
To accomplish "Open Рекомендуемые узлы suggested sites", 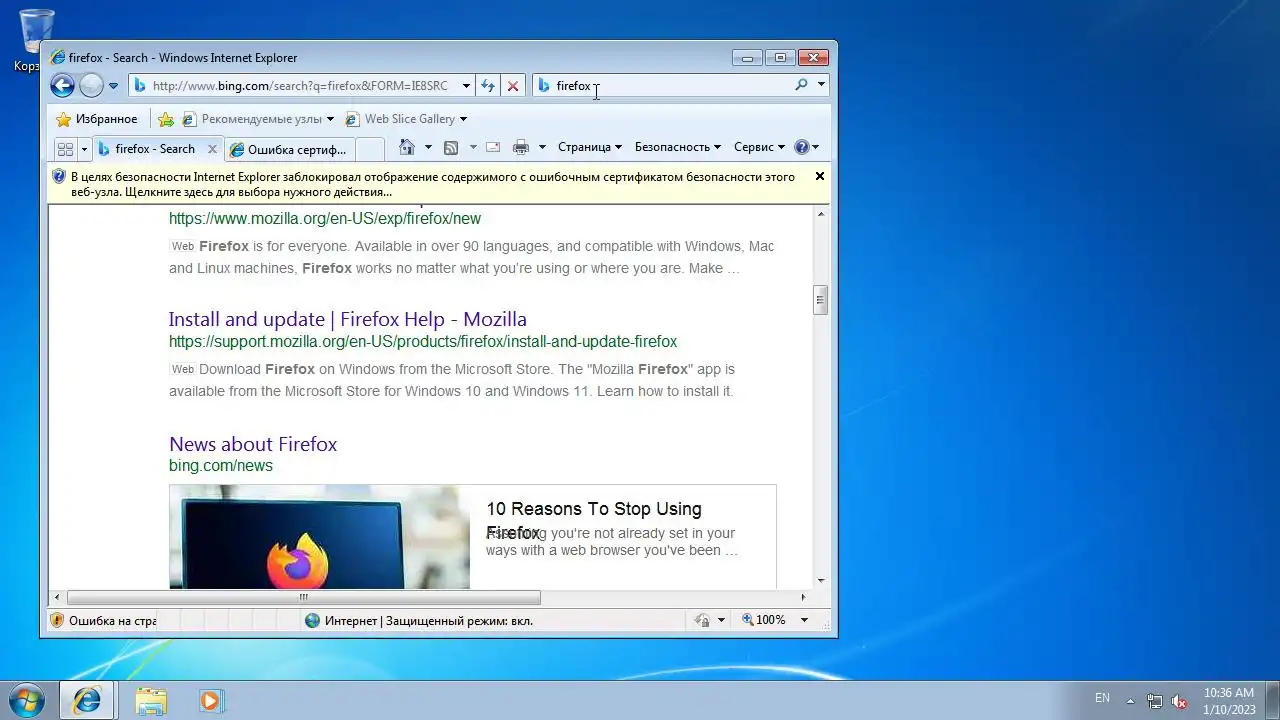I will click(257, 119).
